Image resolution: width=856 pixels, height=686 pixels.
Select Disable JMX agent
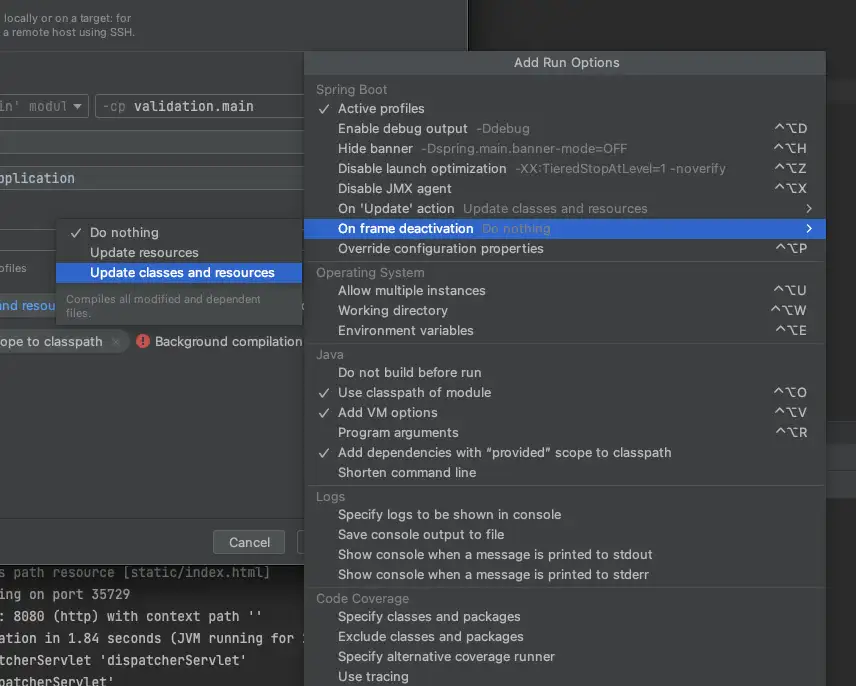tap(565, 188)
